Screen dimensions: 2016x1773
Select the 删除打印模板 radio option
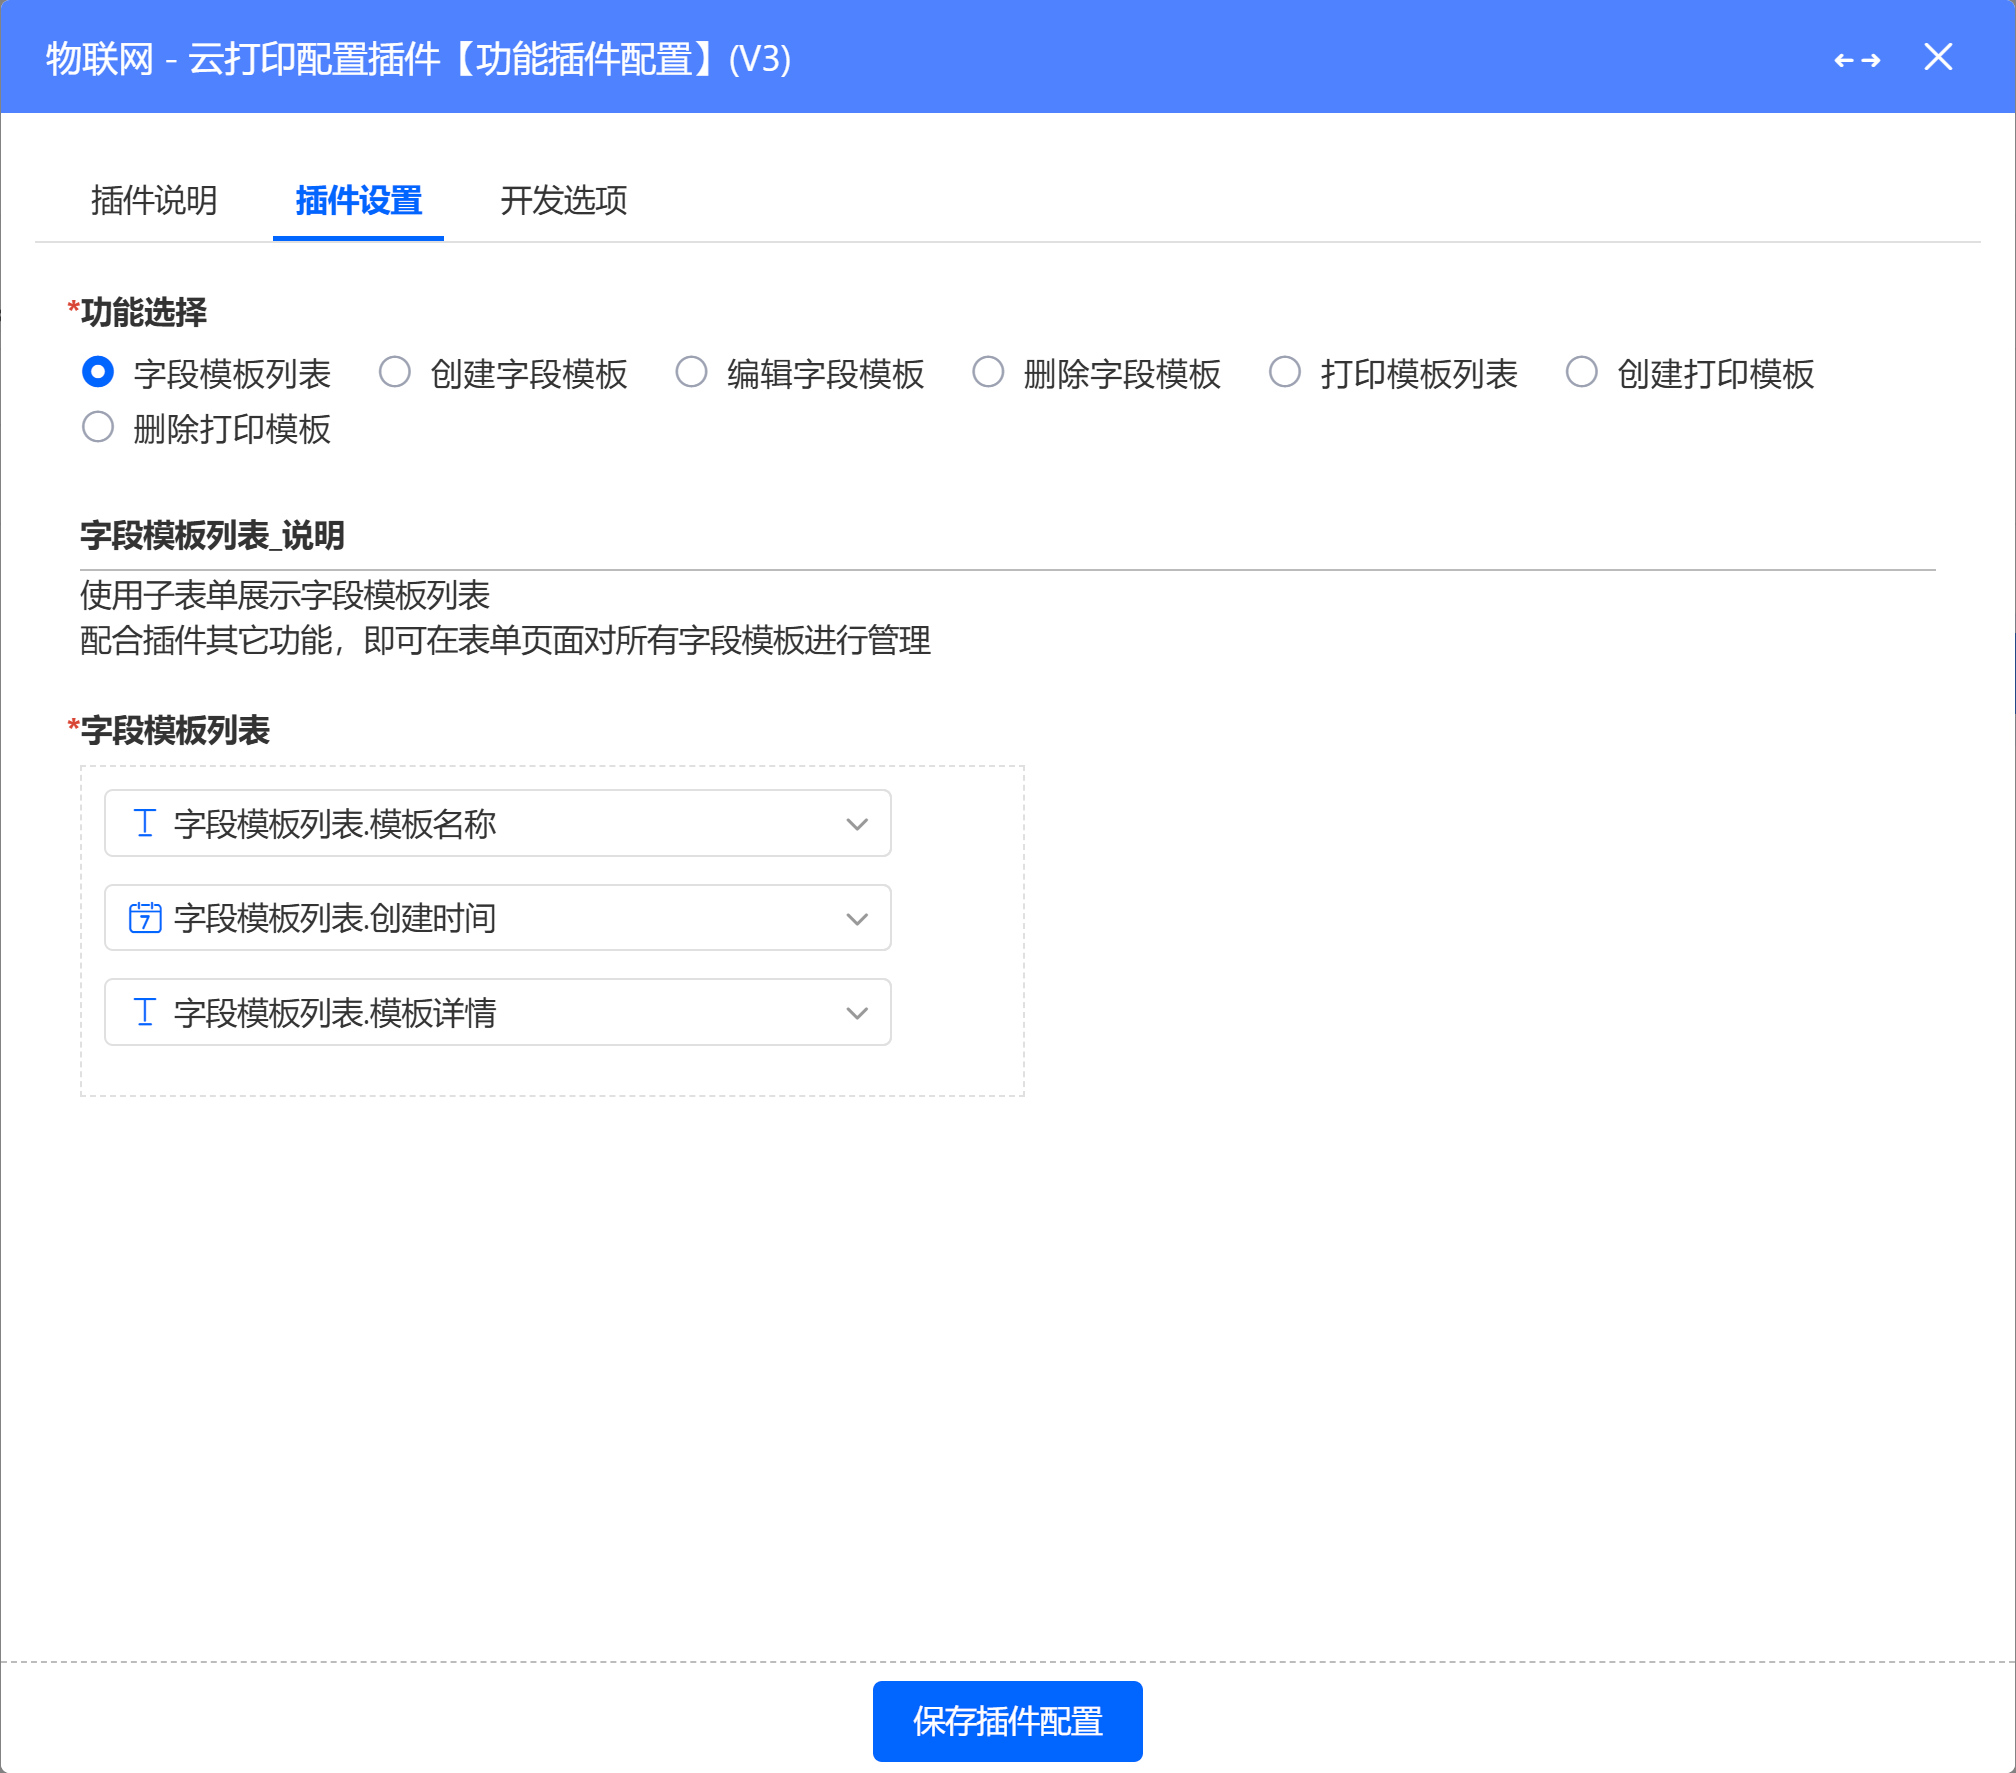tap(98, 427)
